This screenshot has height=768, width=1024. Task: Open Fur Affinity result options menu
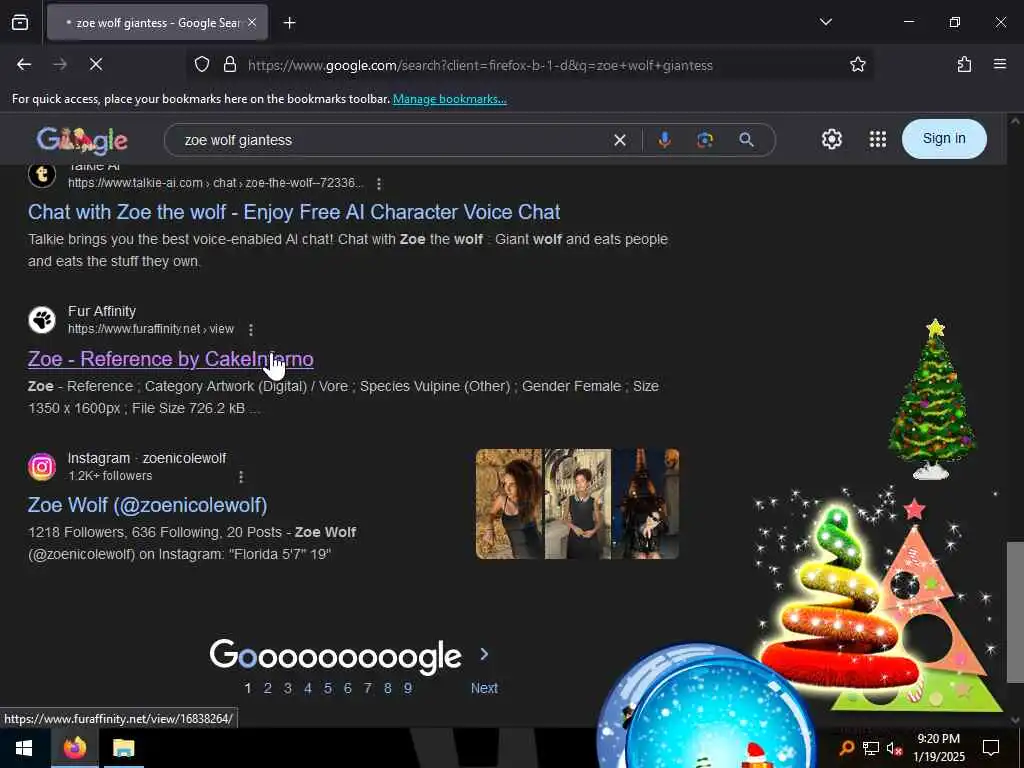coord(251,330)
